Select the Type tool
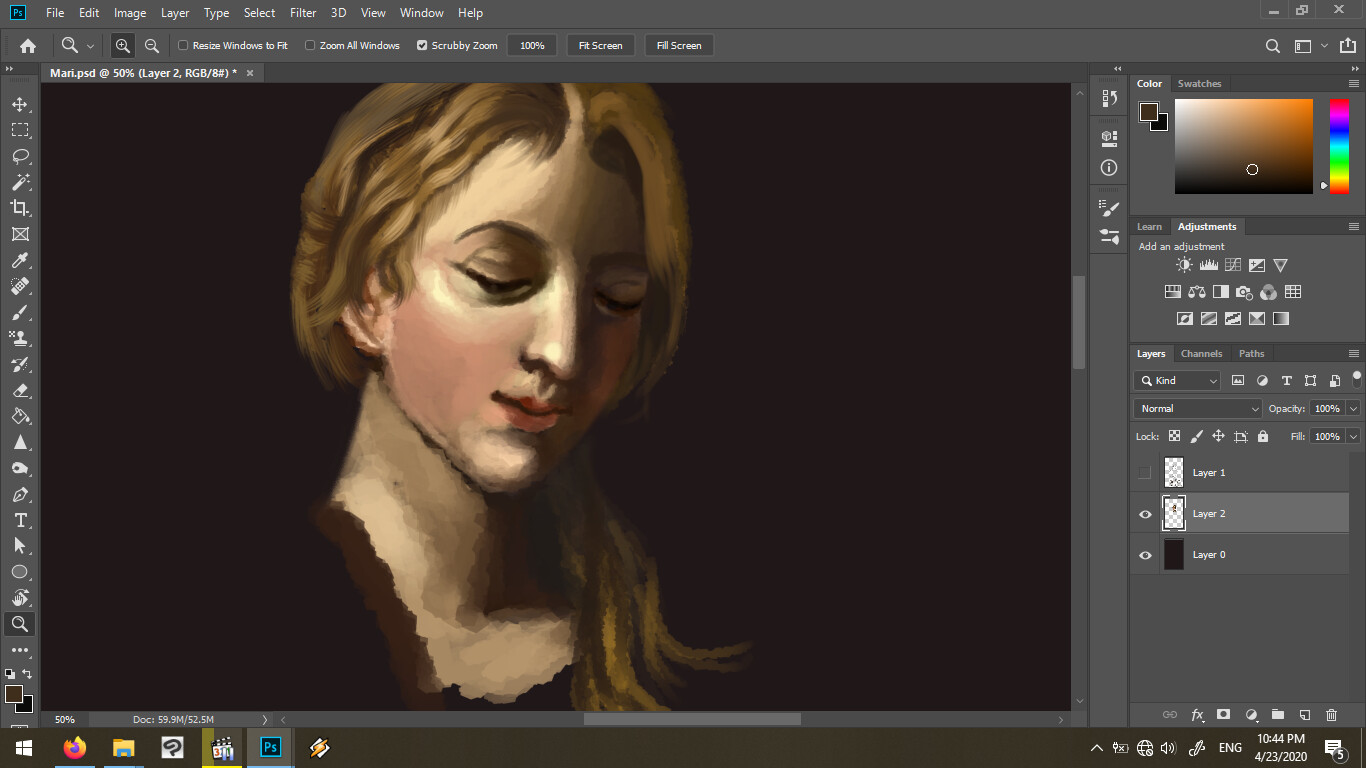Screen dimensions: 1366x768 pyautogui.click(x=20, y=520)
